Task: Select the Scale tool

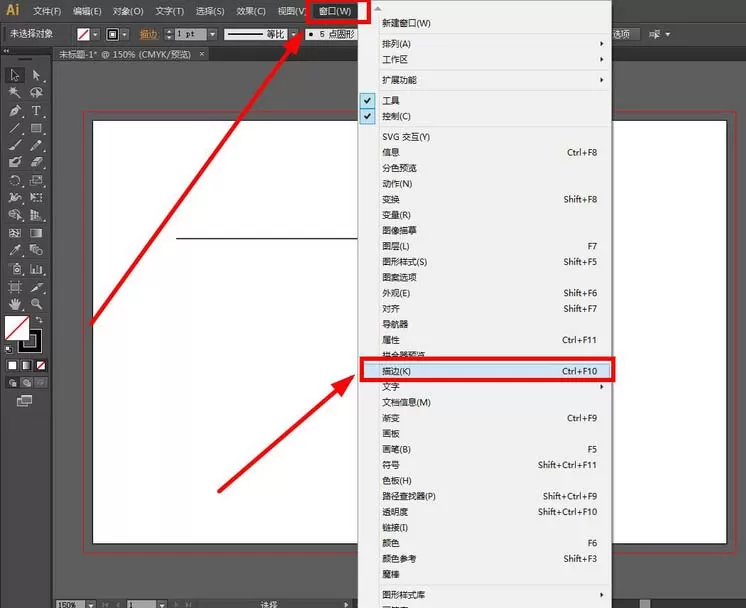Action: click(x=36, y=180)
